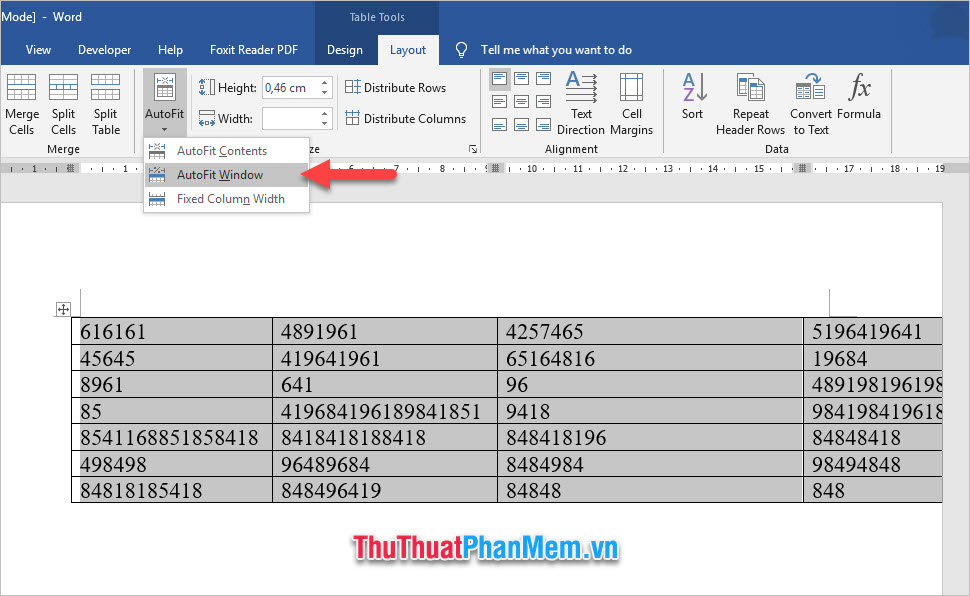Decrease row Height with down arrow
The width and height of the screenshot is (970, 596).
click(x=325, y=93)
